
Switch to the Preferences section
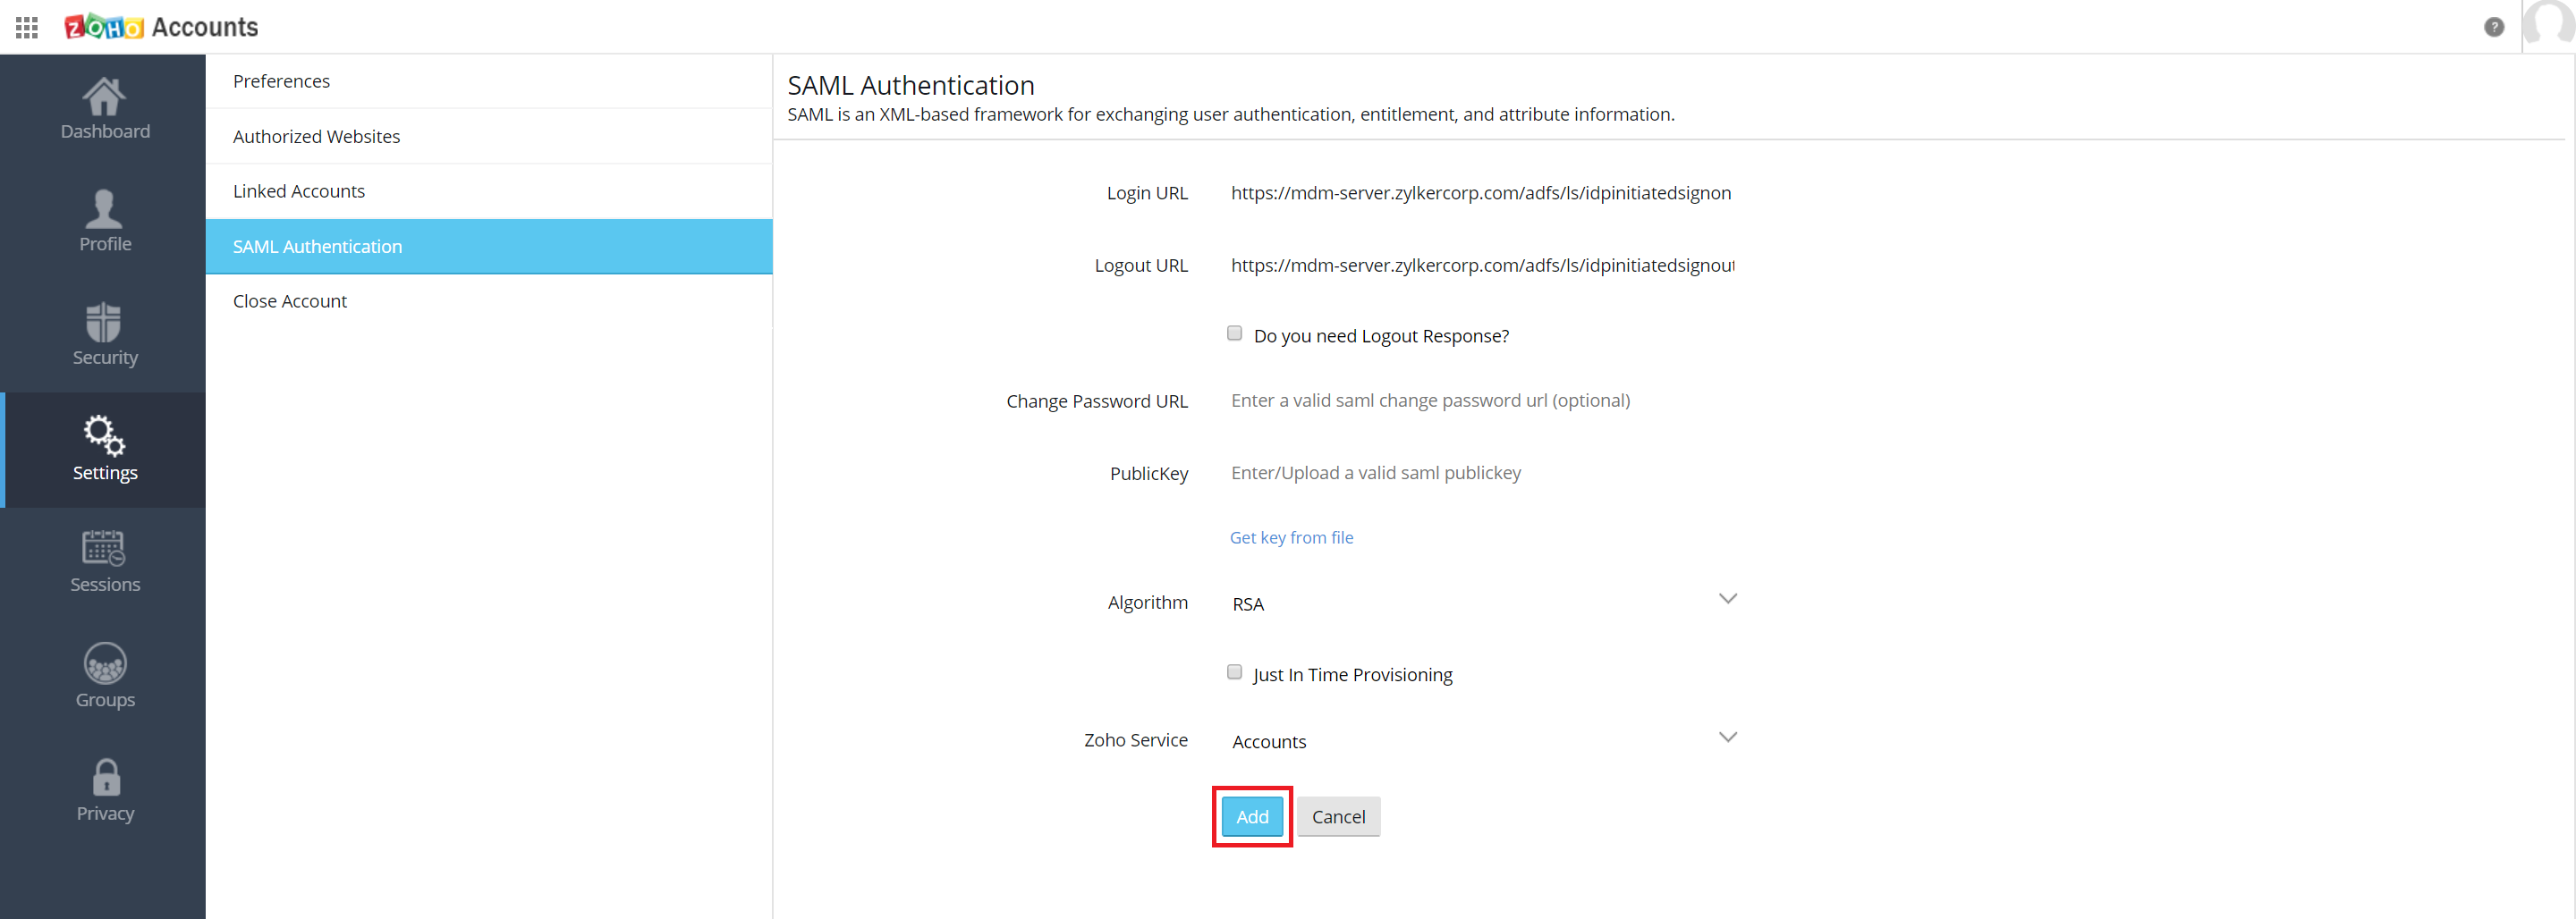click(281, 81)
